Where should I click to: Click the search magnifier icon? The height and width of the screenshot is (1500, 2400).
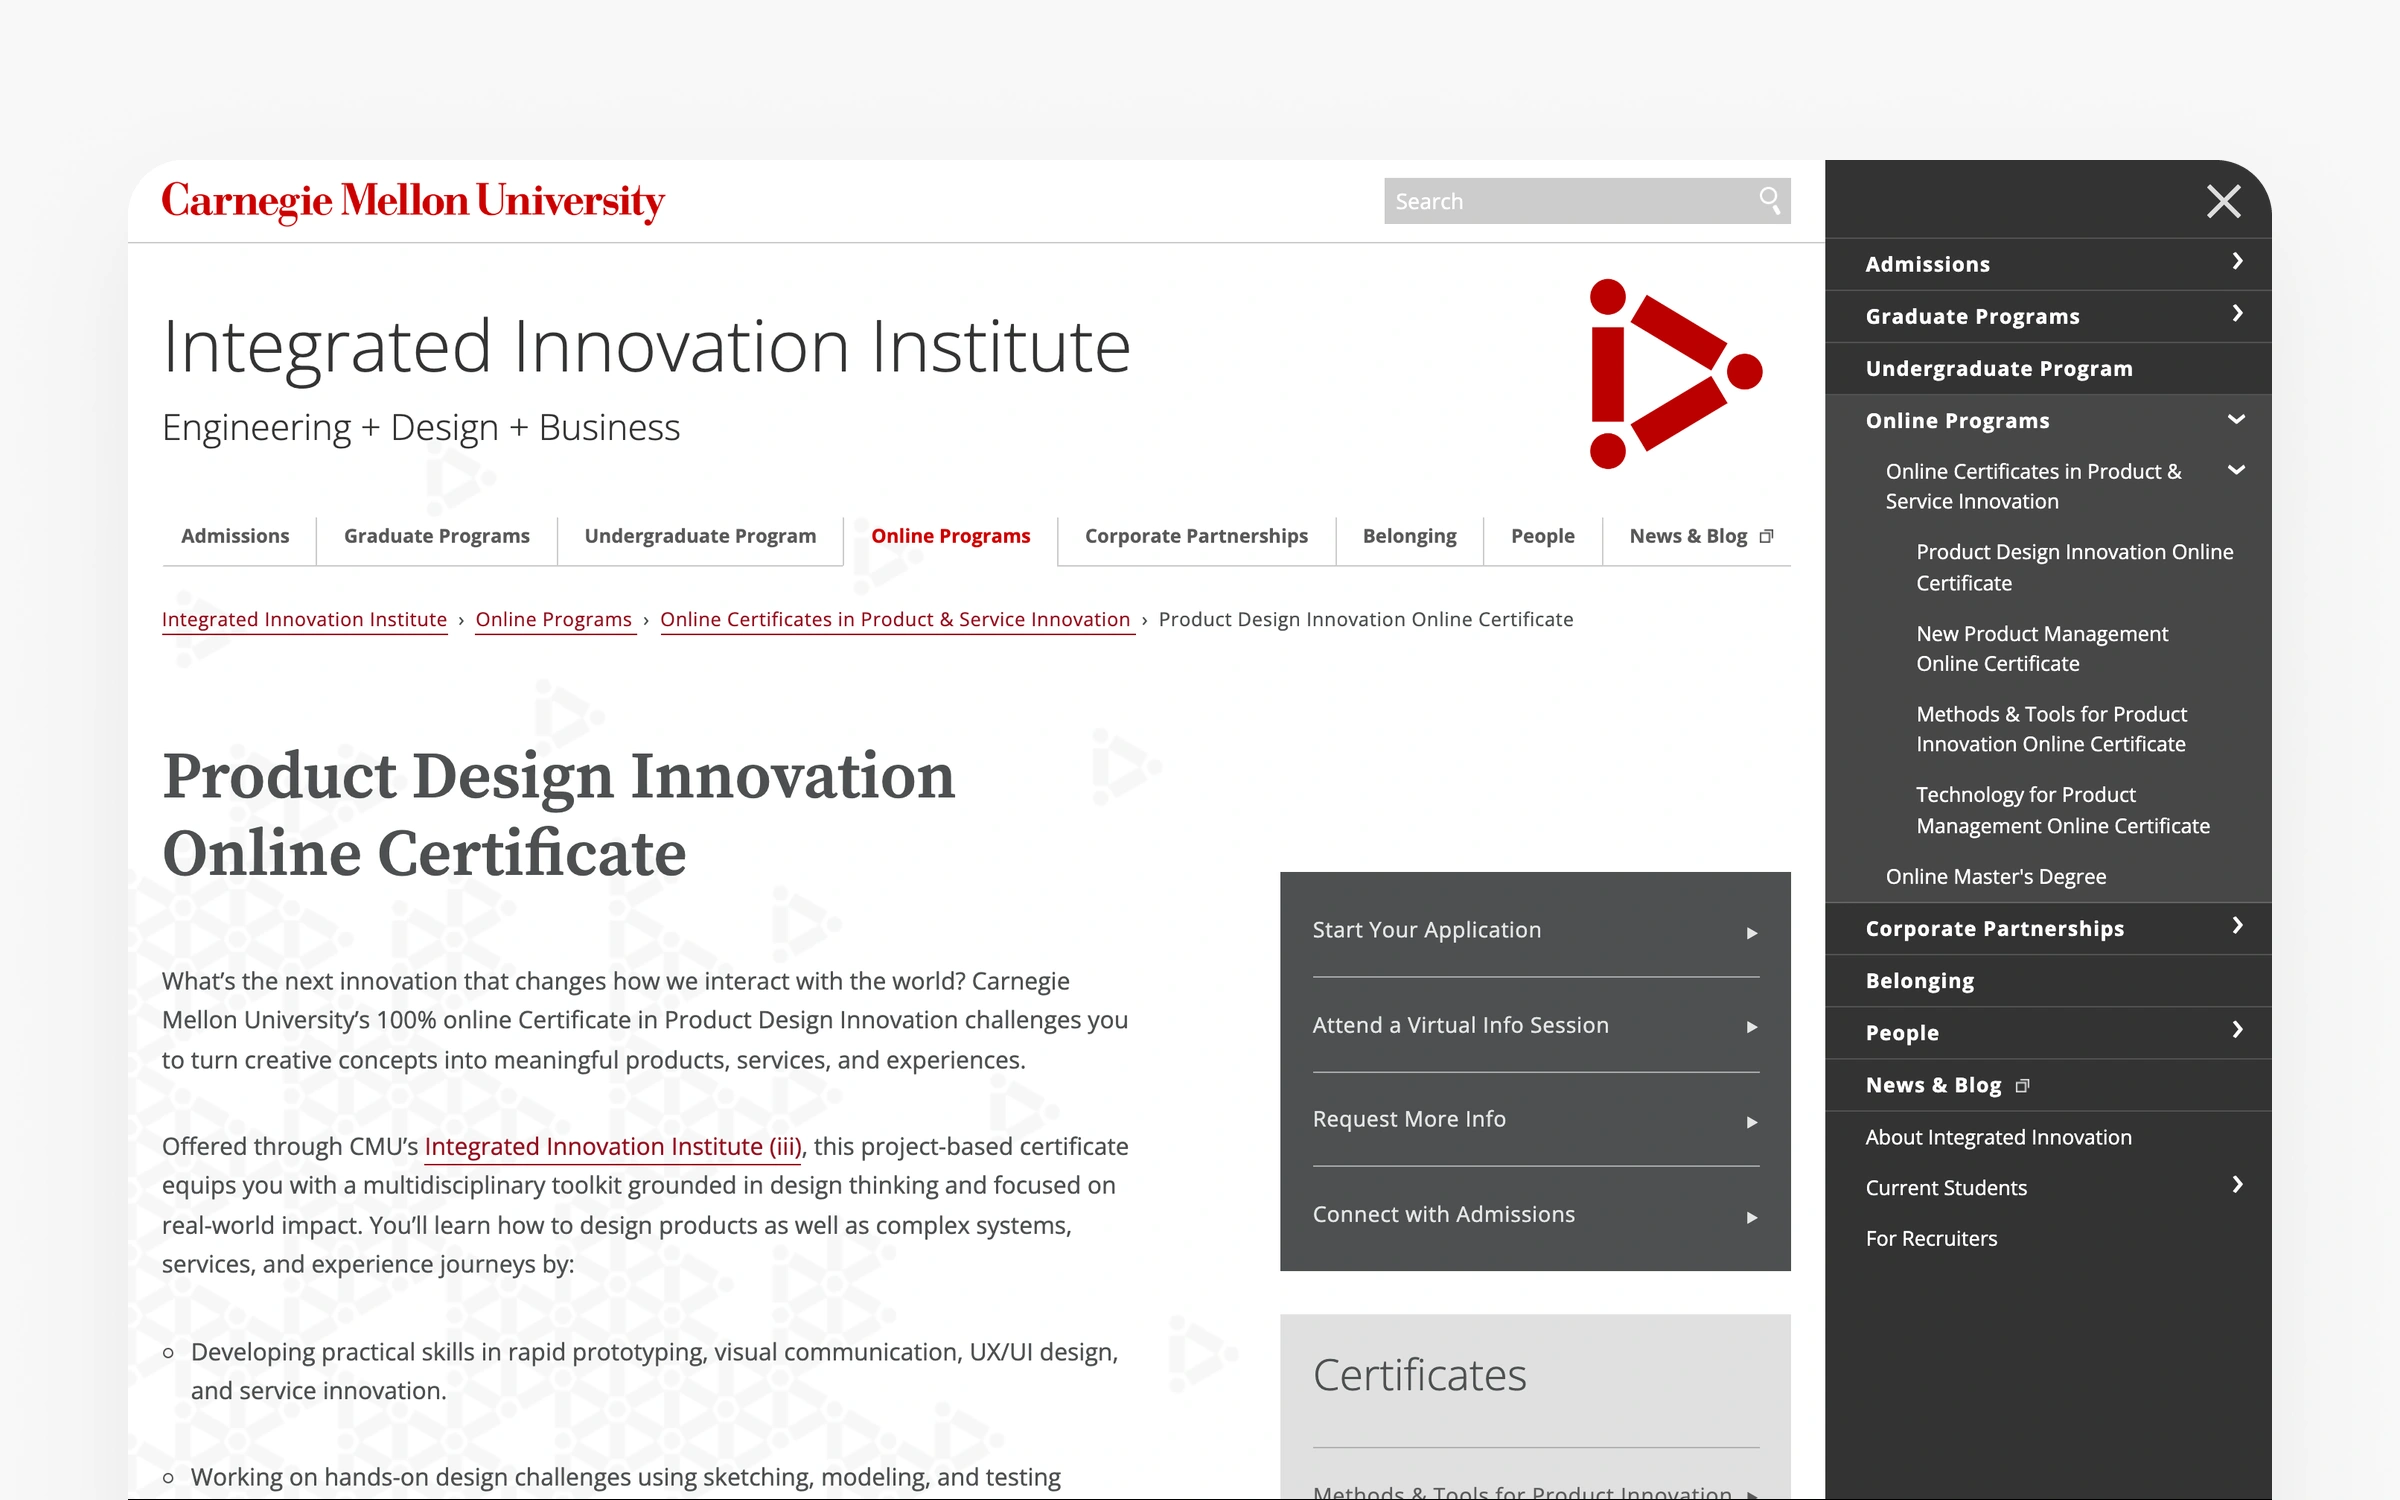[x=1769, y=201]
